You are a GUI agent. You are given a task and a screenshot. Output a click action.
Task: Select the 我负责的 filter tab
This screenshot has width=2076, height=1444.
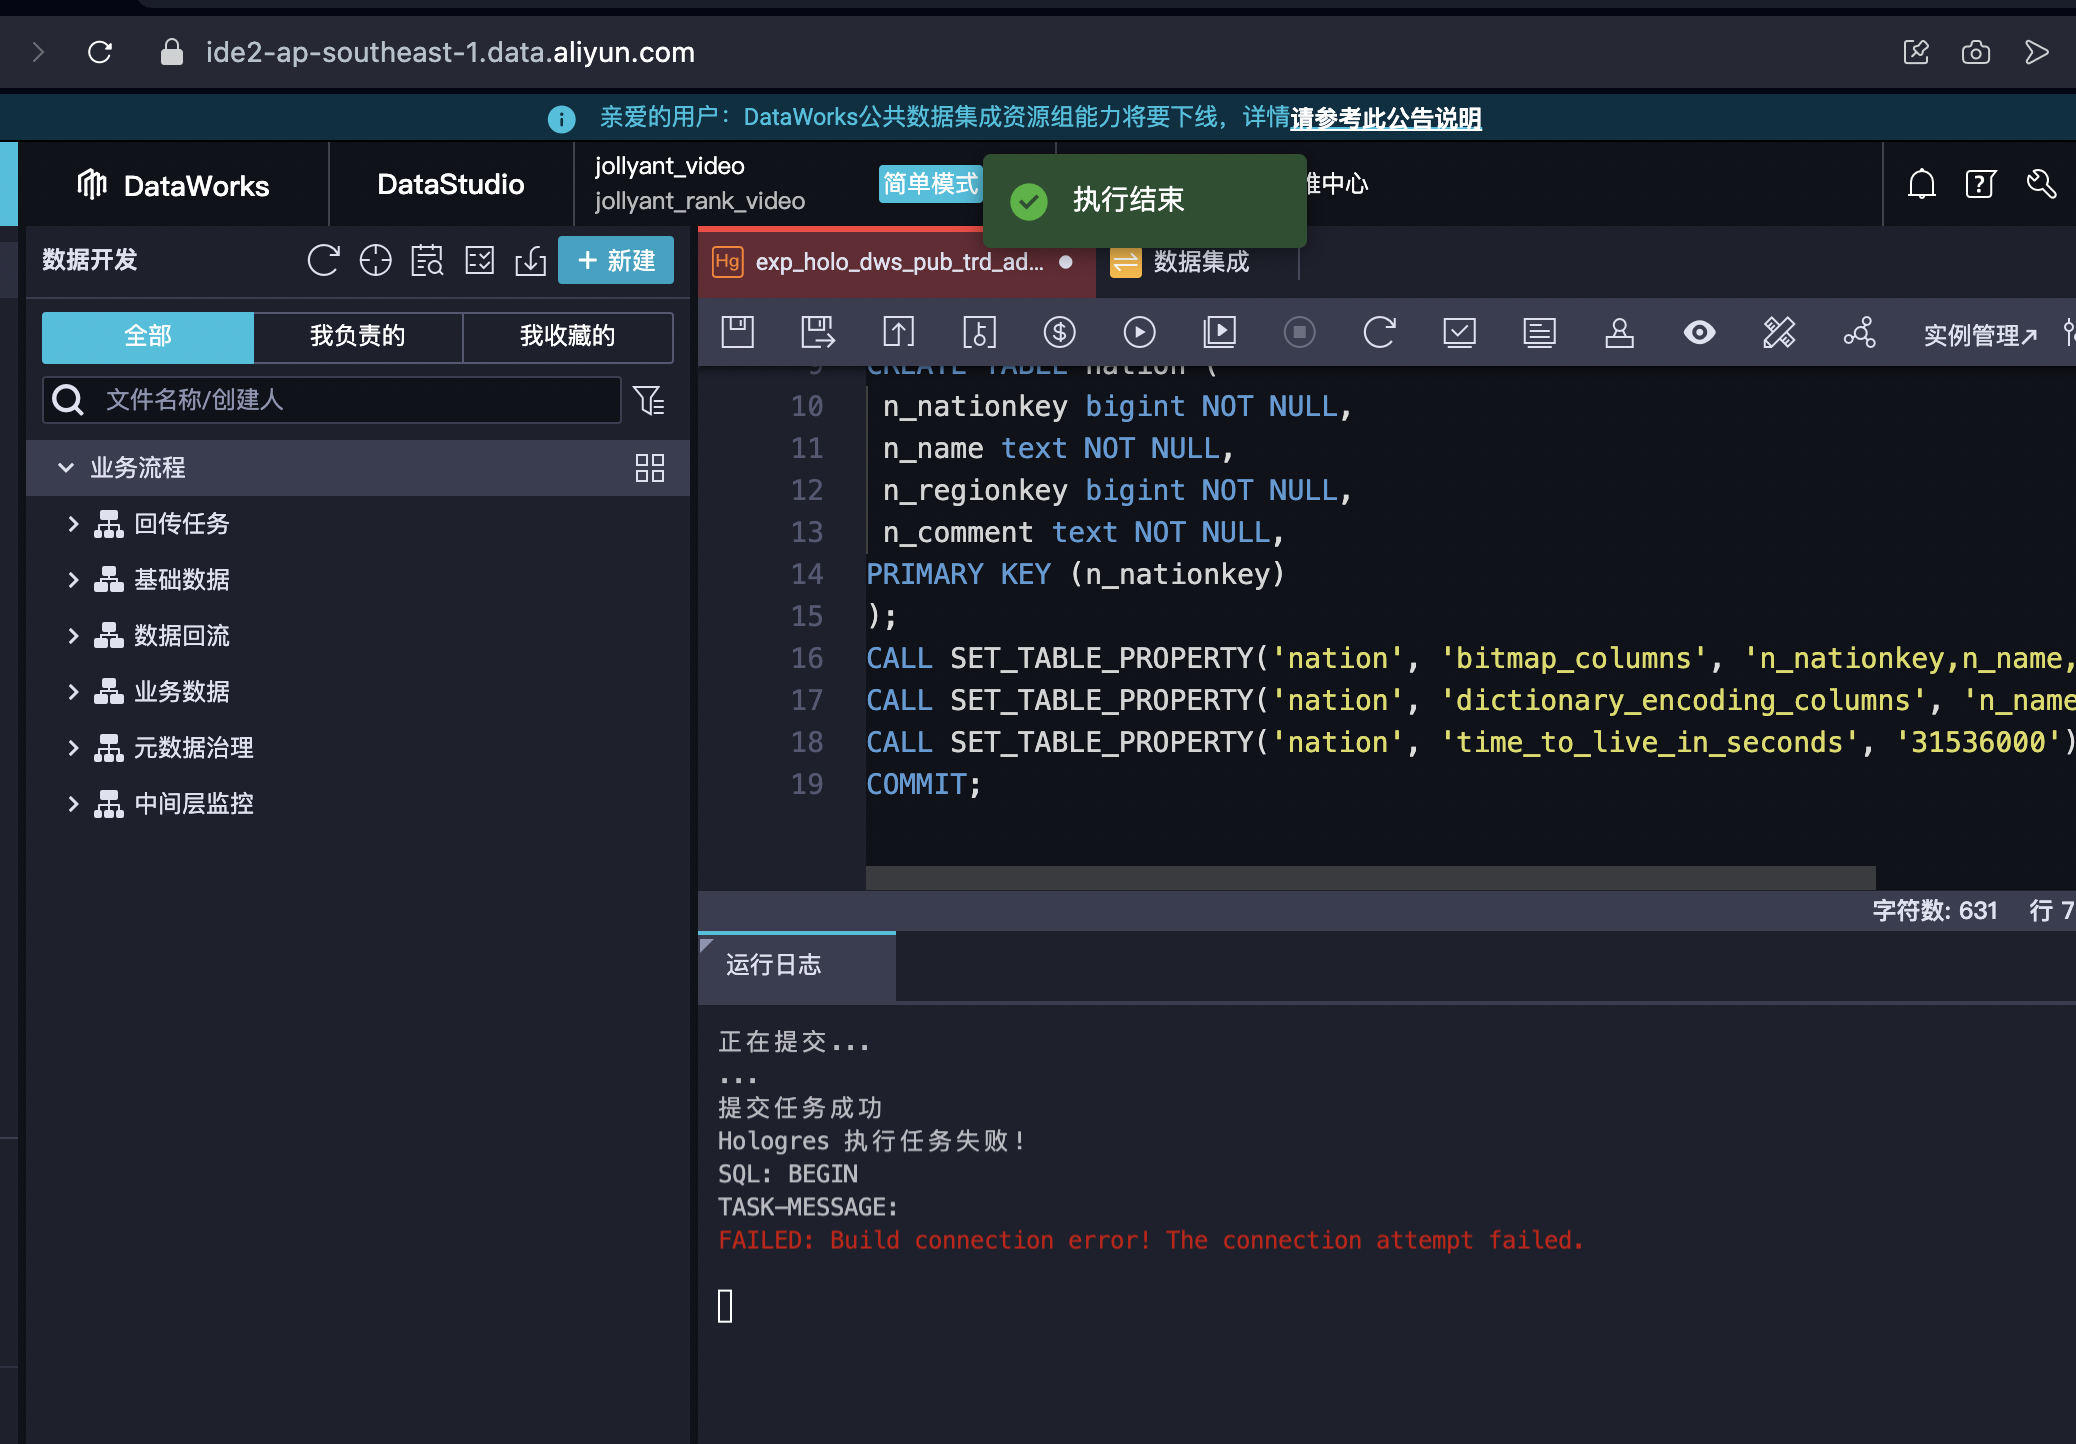point(358,336)
